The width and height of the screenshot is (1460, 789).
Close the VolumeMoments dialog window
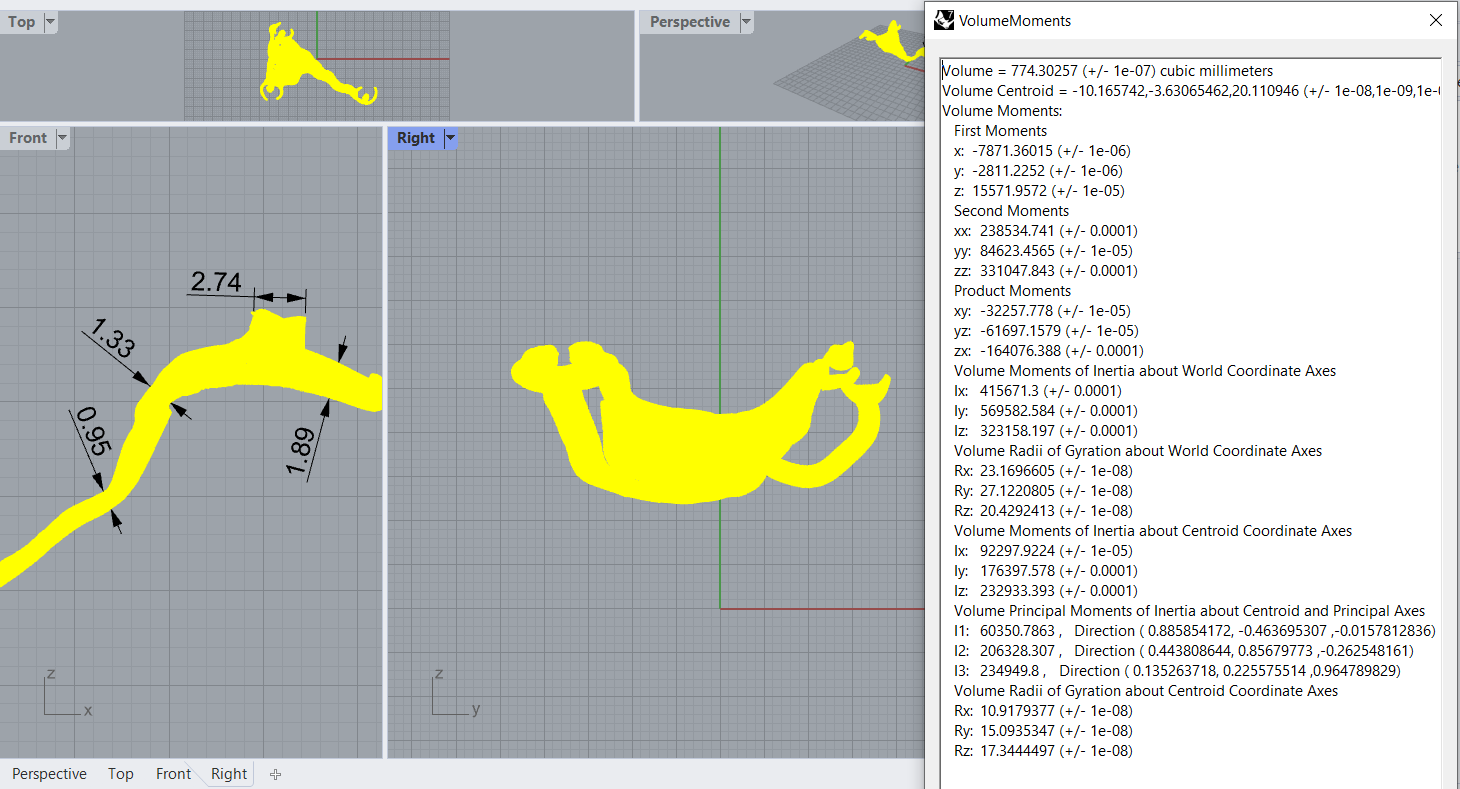click(x=1436, y=20)
